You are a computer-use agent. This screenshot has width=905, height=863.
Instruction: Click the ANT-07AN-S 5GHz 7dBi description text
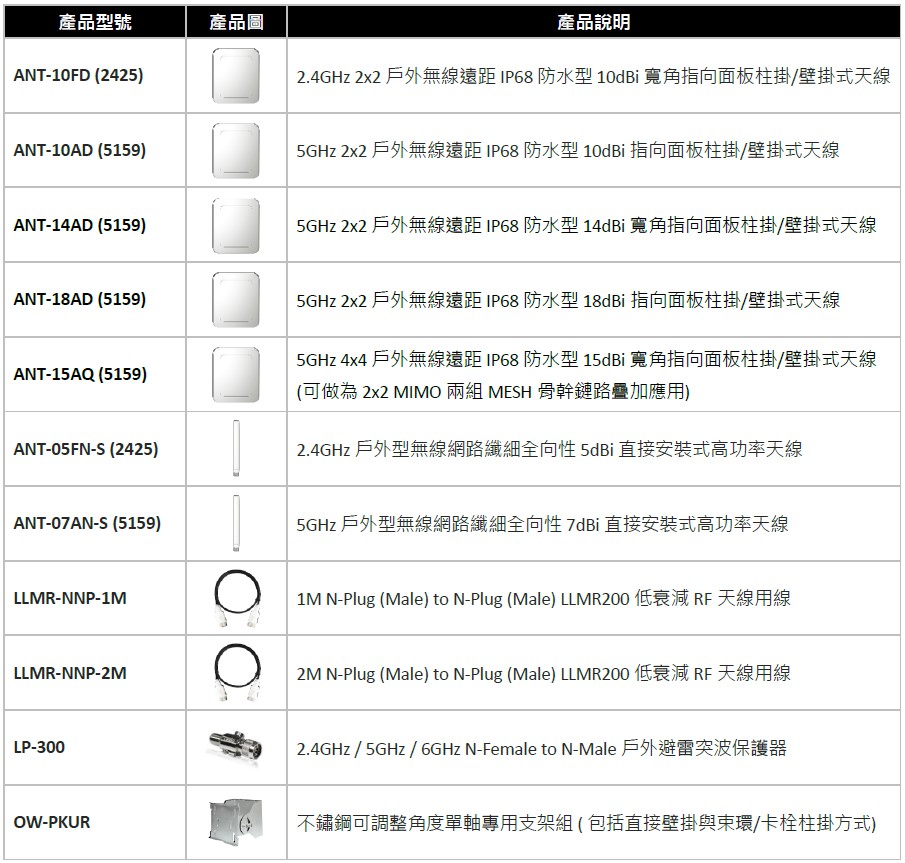(542, 524)
